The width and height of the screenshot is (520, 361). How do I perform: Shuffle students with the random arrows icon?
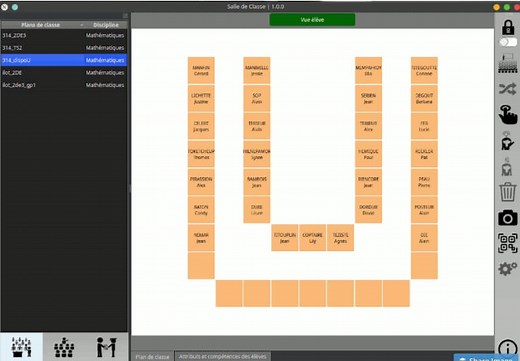(x=508, y=89)
